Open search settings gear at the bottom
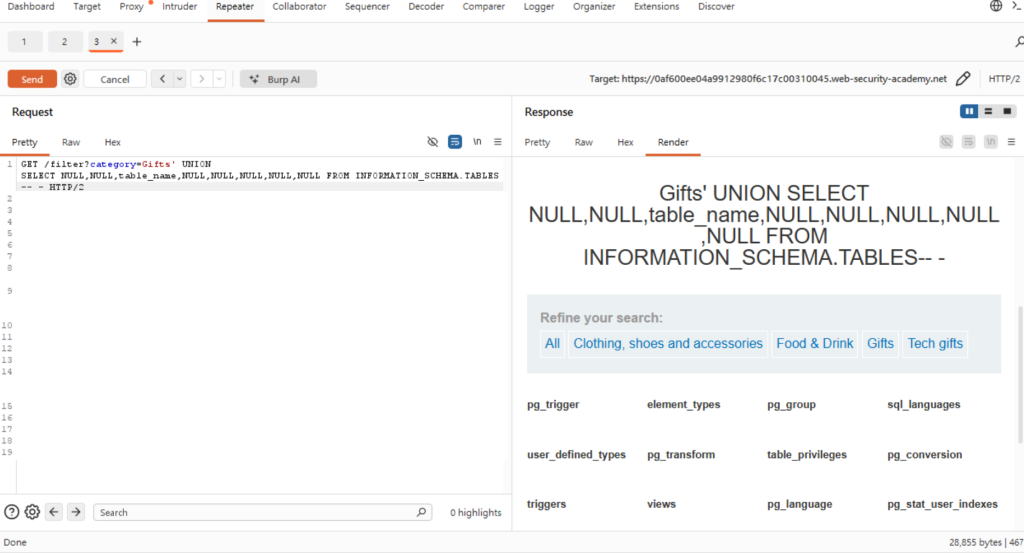 pos(32,512)
